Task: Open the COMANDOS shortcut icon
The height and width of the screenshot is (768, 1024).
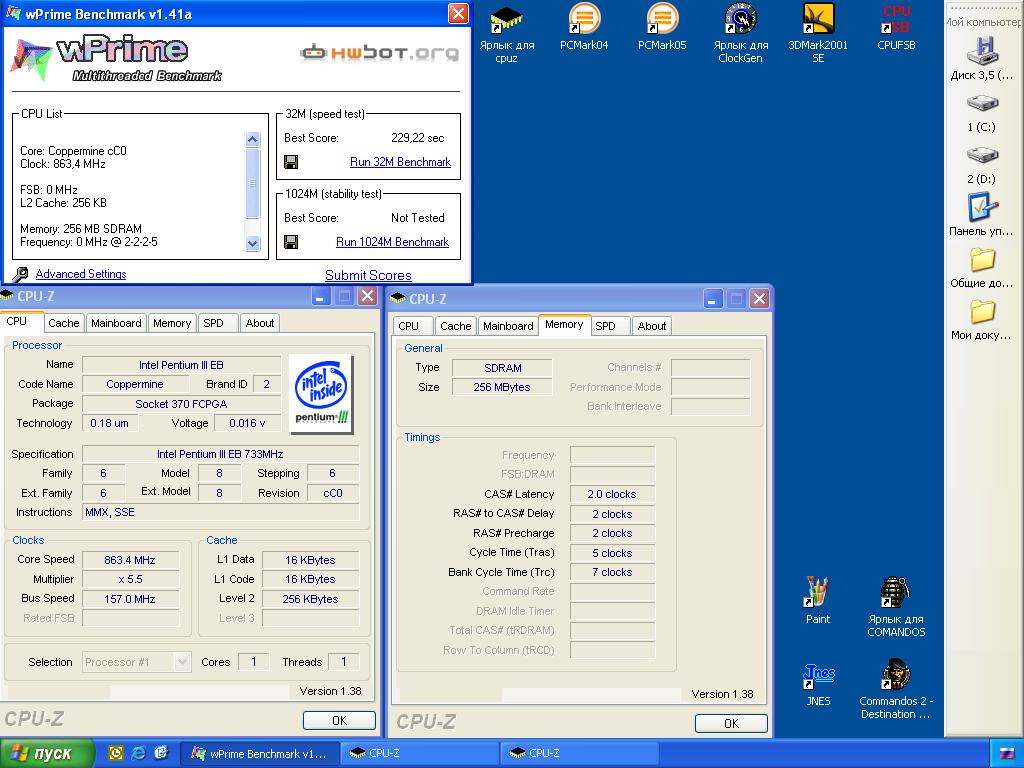Action: coord(896,607)
